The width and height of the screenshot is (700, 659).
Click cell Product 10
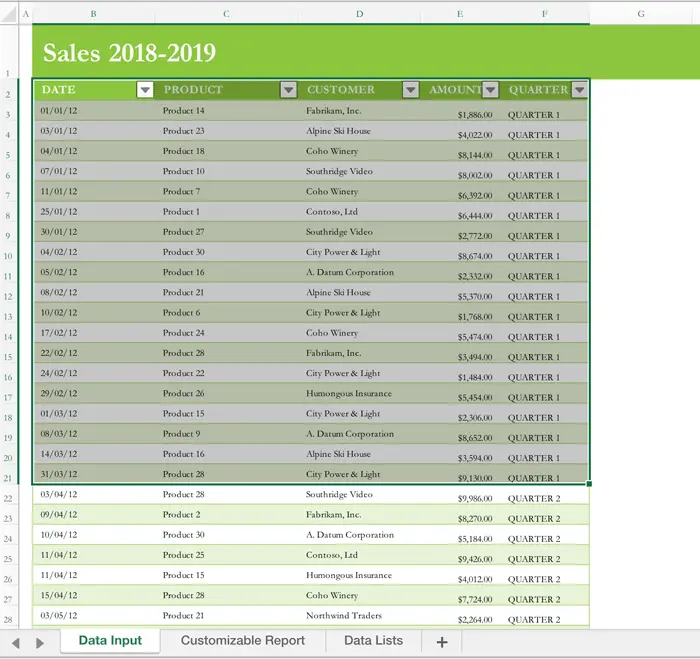[x=183, y=171]
